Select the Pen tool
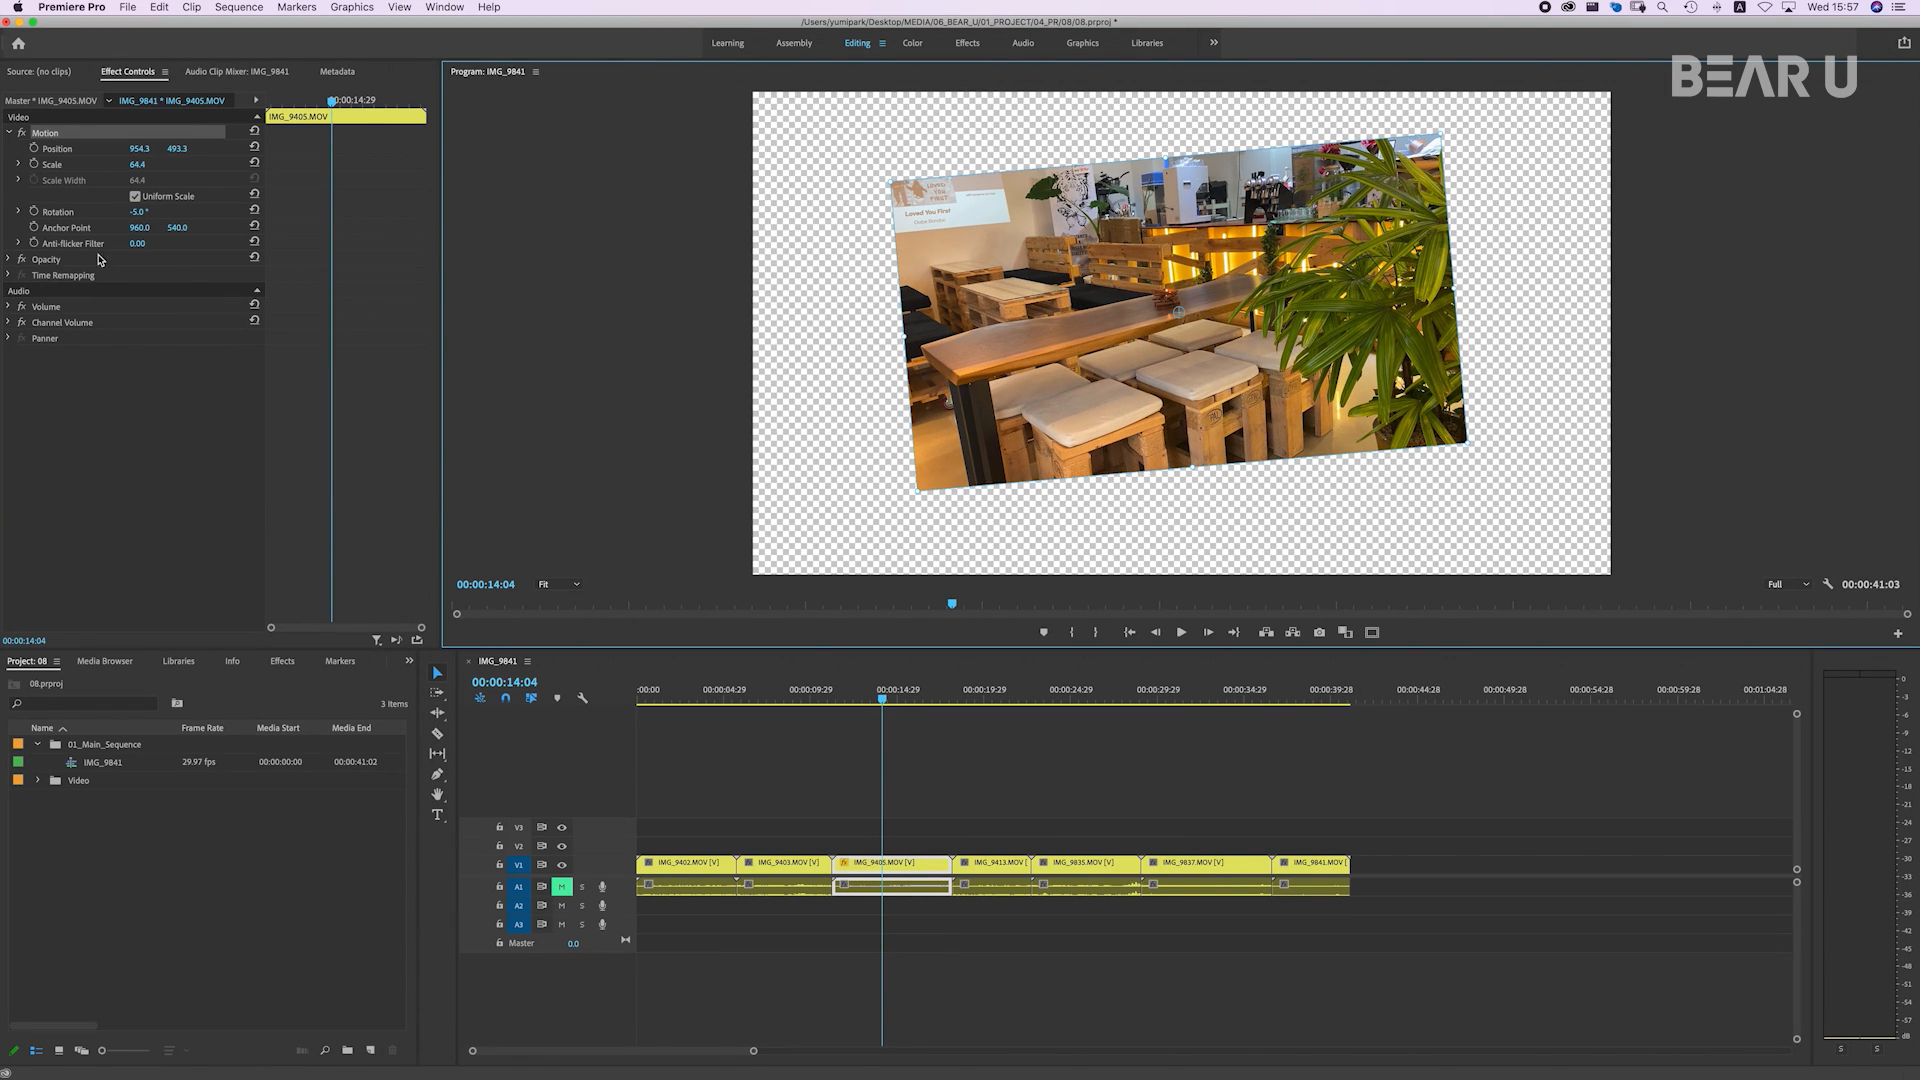Viewport: 1920px width, 1080px height. tap(437, 774)
